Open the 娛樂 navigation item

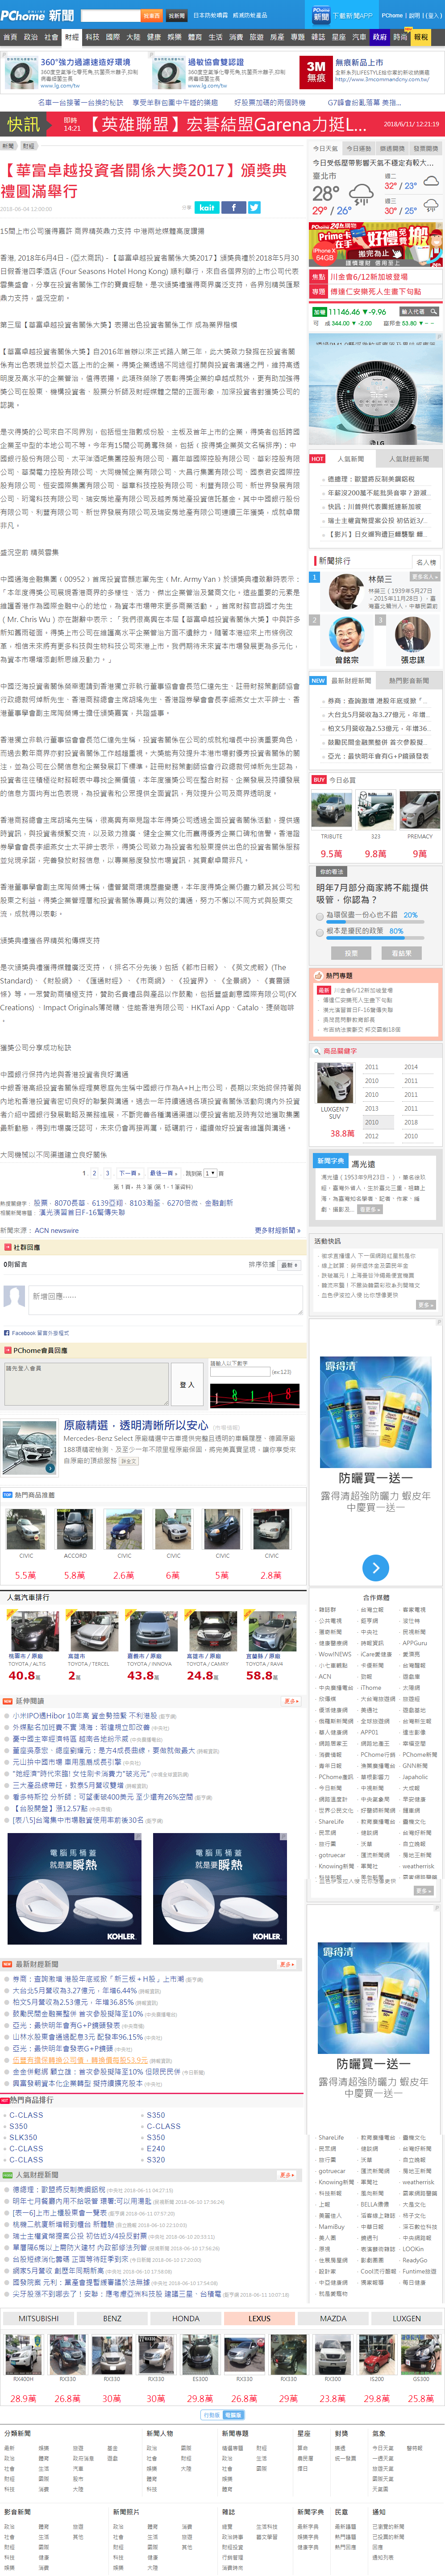click(174, 37)
